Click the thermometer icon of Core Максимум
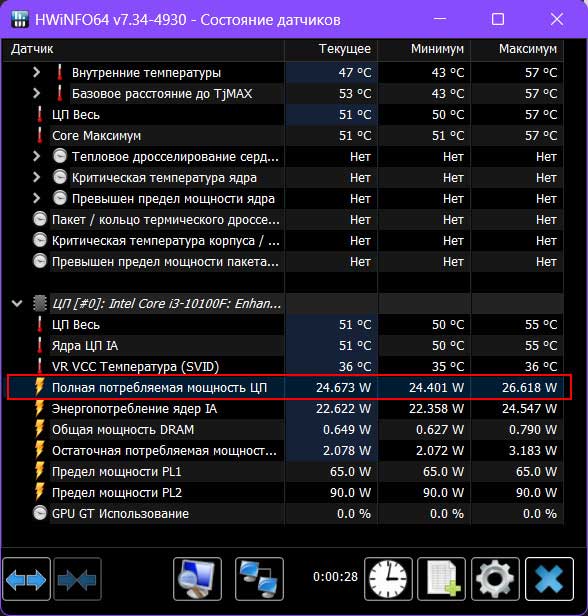The height and width of the screenshot is (616, 588). (40, 136)
